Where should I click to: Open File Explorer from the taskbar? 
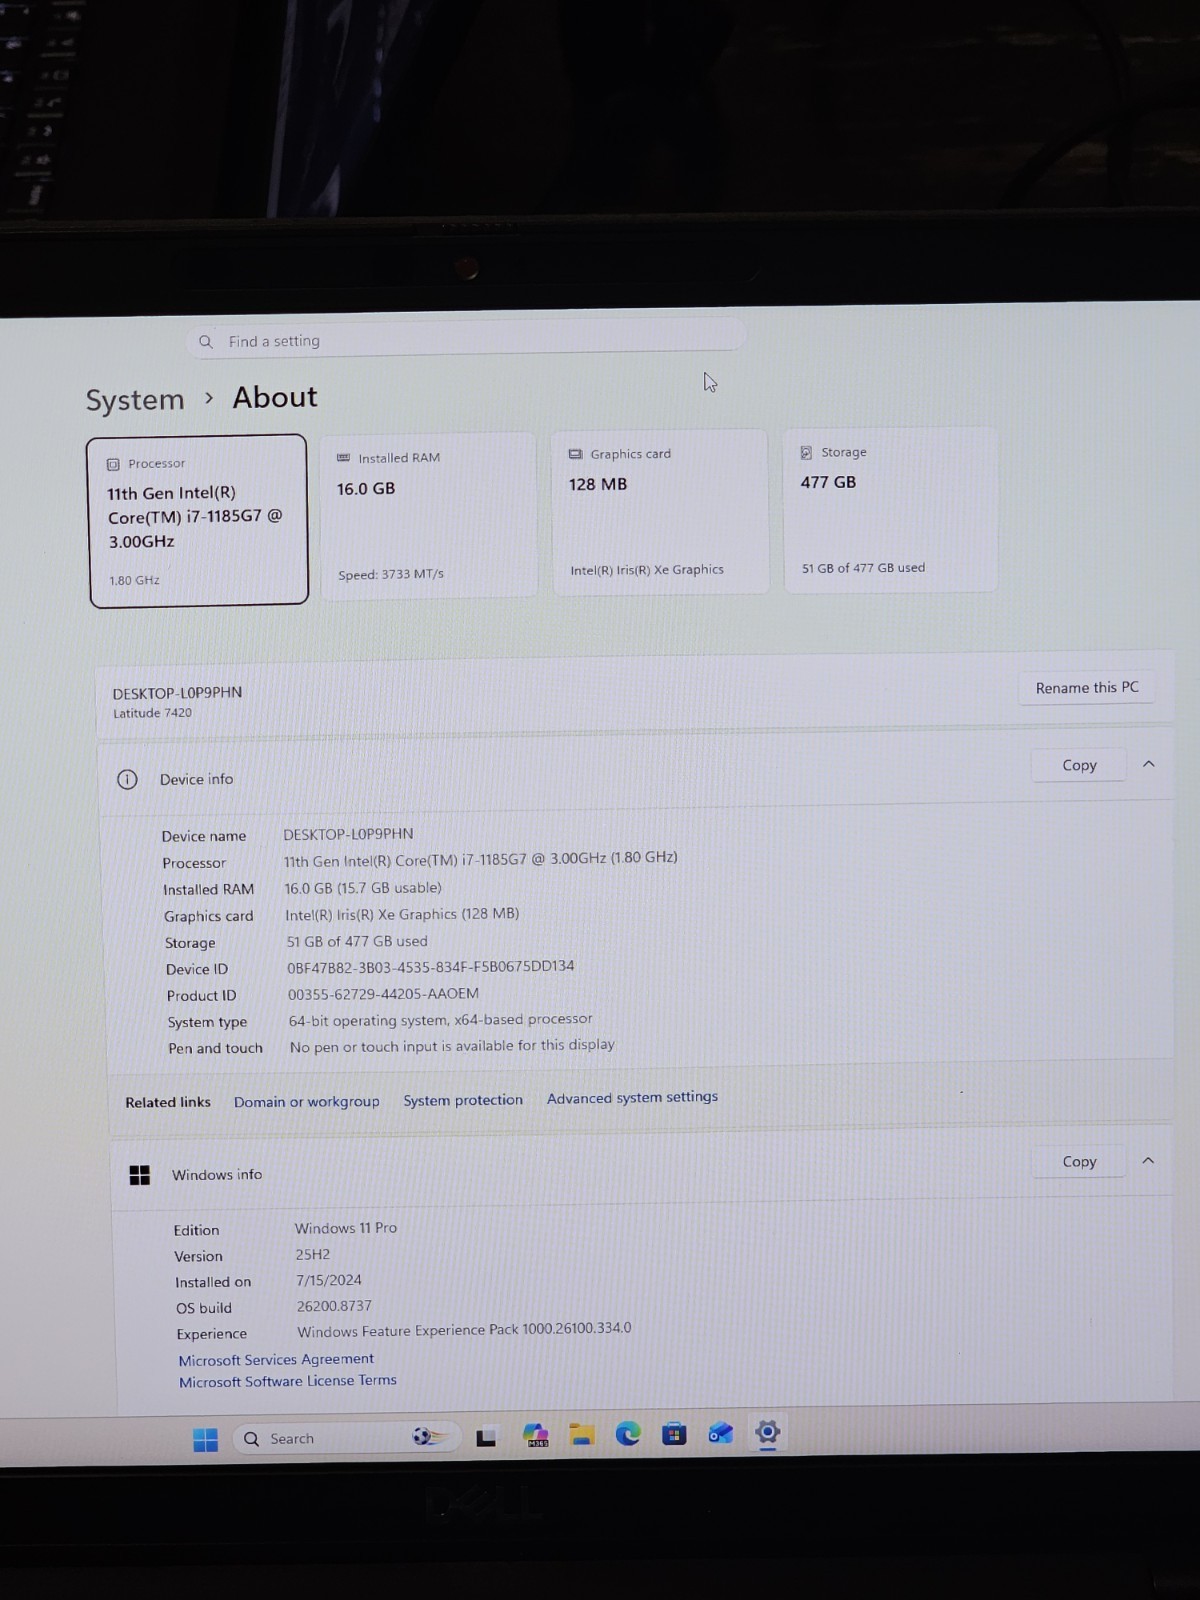(582, 1435)
